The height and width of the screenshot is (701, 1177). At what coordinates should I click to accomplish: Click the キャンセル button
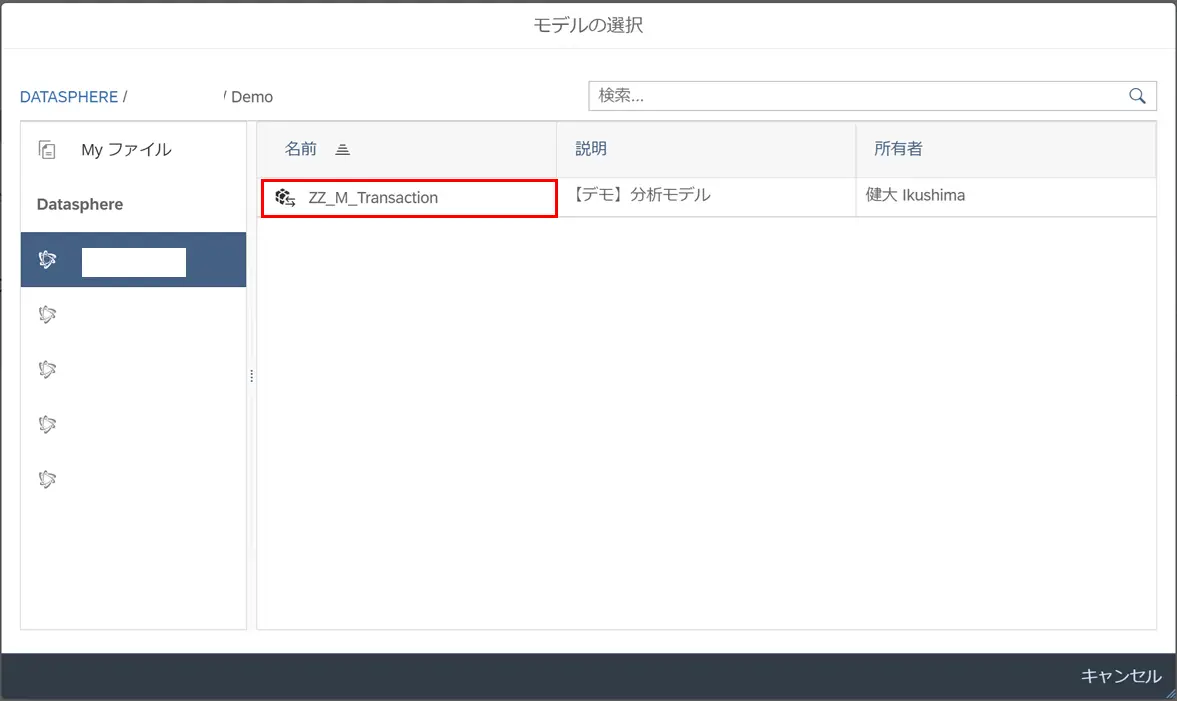pos(1121,676)
